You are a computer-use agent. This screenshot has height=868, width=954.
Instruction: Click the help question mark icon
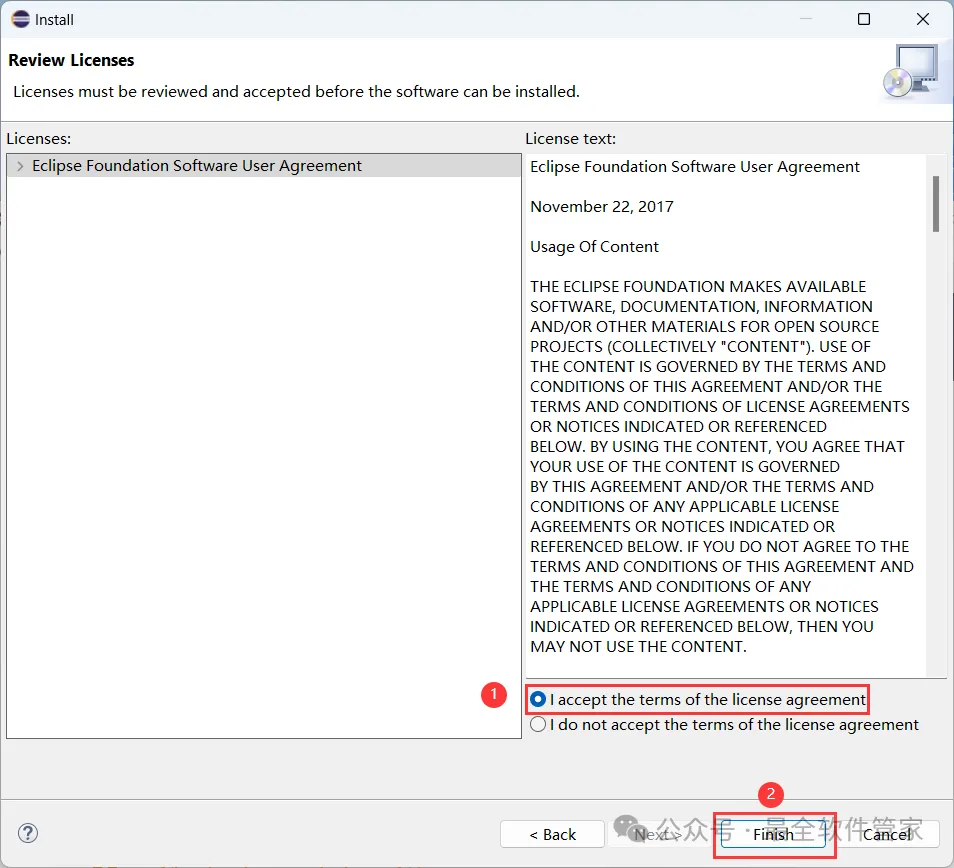(28, 833)
